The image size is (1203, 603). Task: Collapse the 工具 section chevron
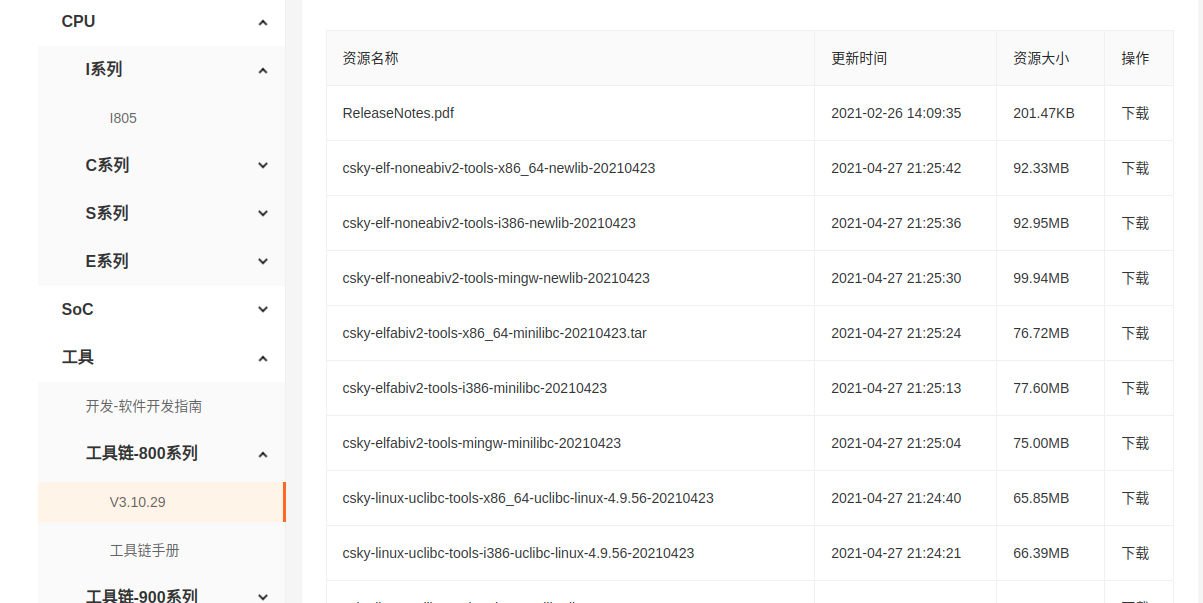(x=263, y=358)
